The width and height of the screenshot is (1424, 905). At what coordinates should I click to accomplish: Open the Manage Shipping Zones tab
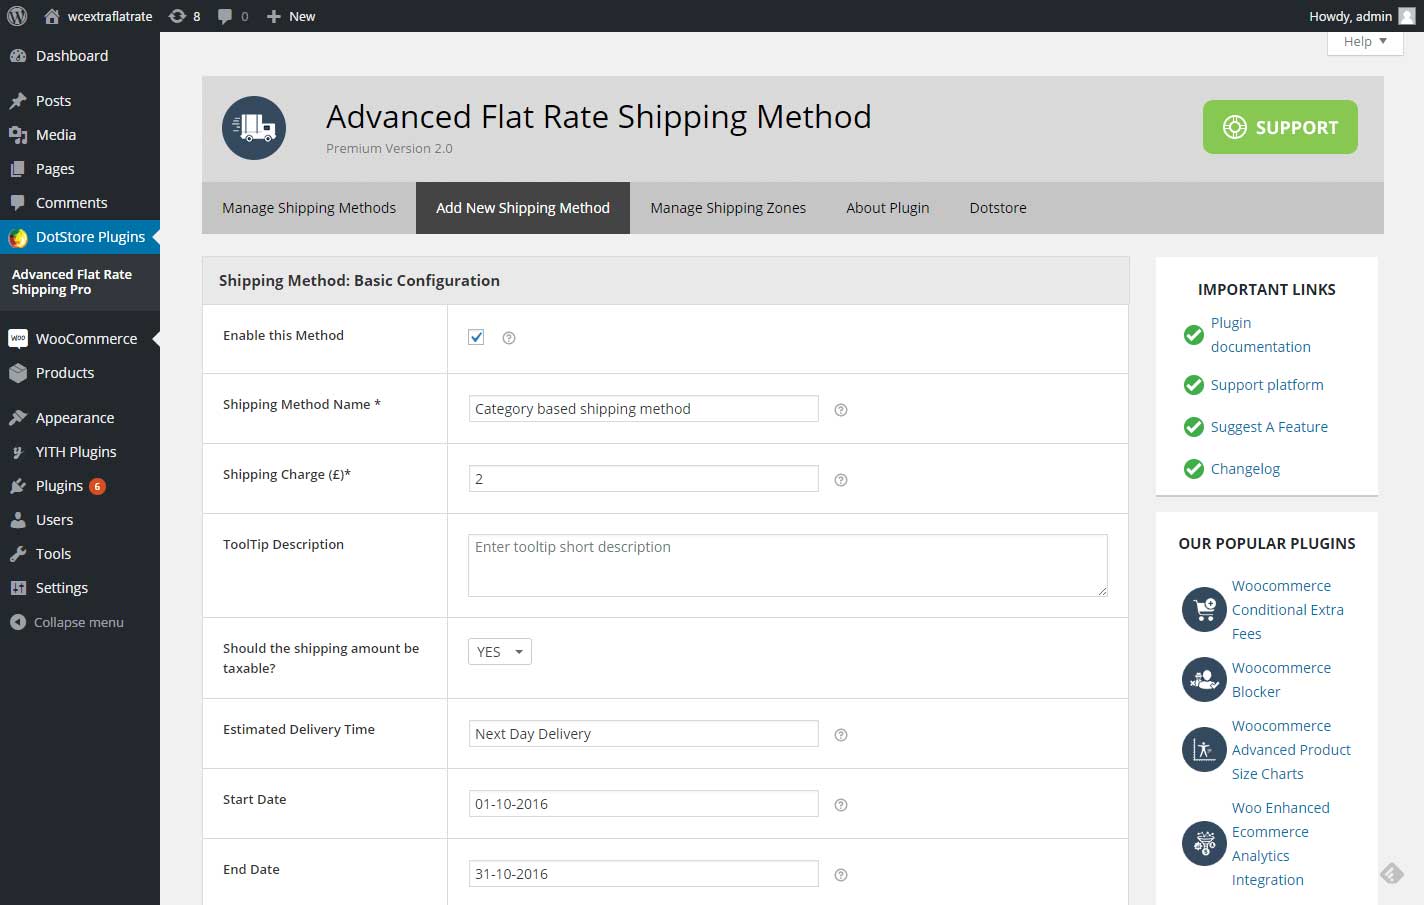(728, 208)
